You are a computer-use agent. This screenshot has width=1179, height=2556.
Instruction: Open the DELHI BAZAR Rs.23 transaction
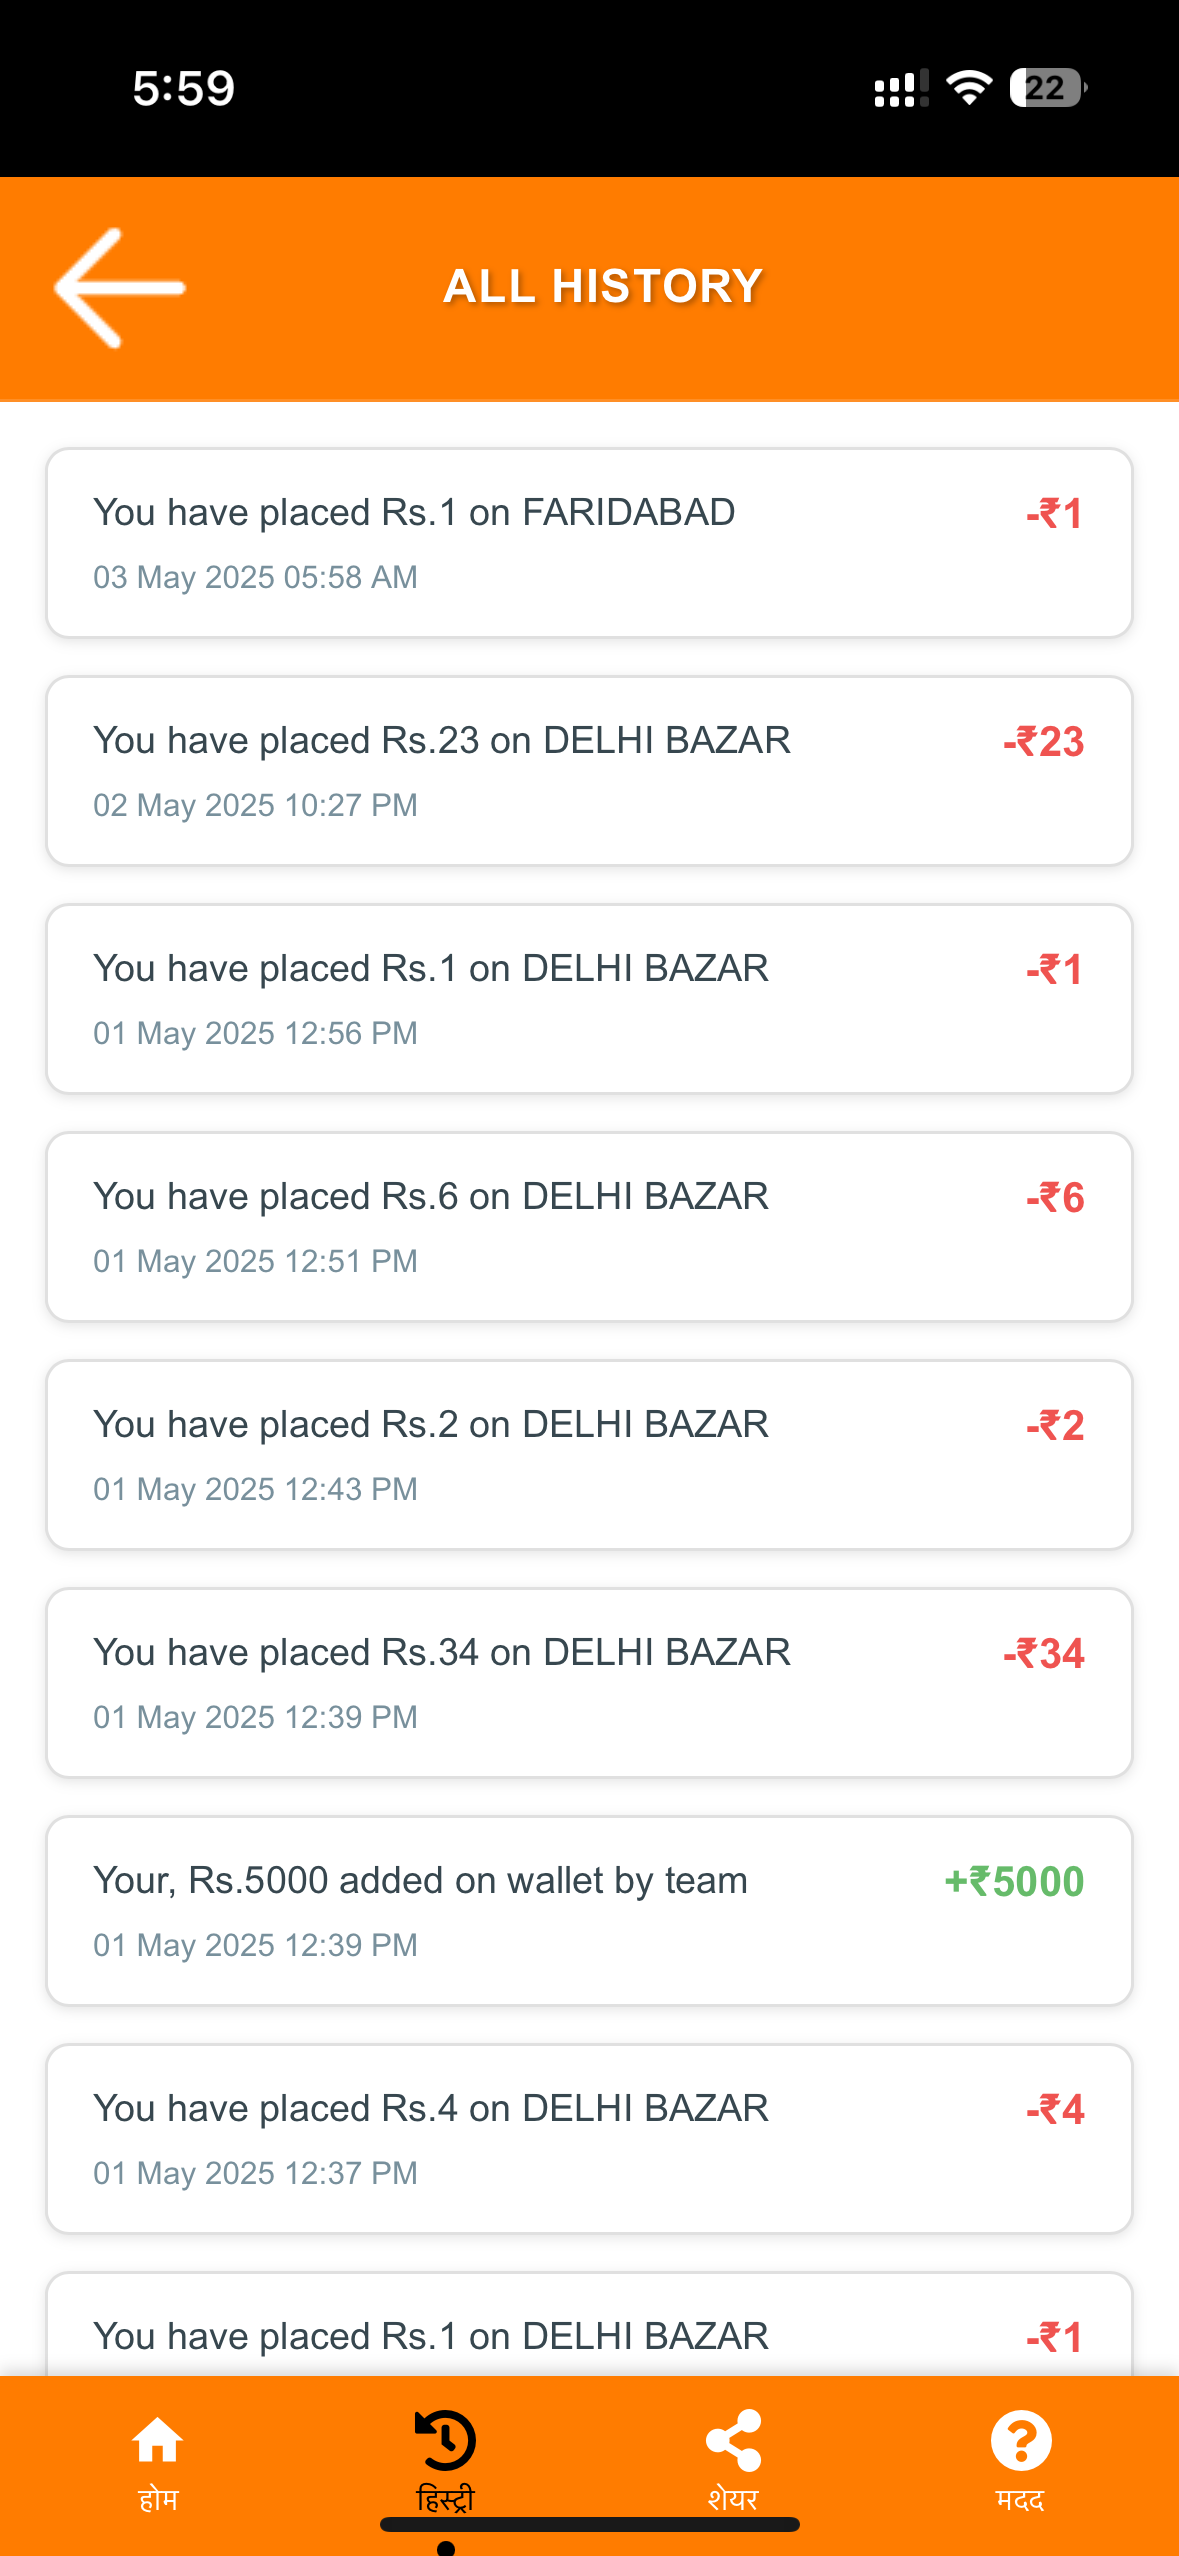point(589,771)
